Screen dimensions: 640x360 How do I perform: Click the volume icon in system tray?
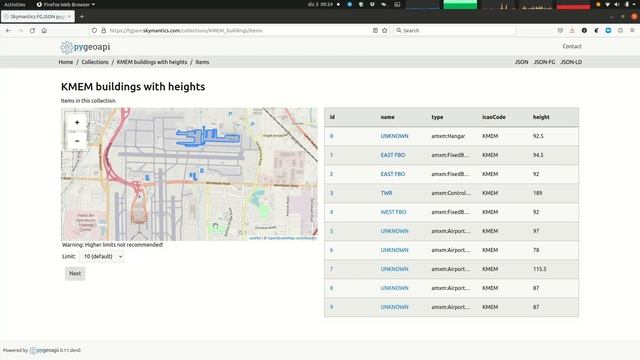[x=617, y=4]
